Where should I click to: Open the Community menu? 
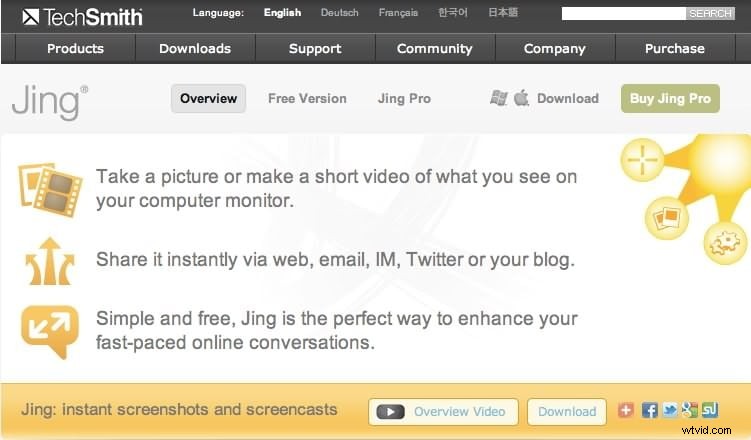434,48
